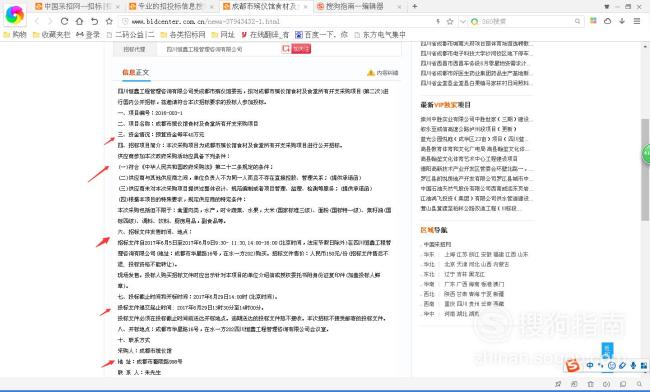Open the 网址 bookmark folder
The width and height of the screenshot is (650, 392).
coord(223,35)
